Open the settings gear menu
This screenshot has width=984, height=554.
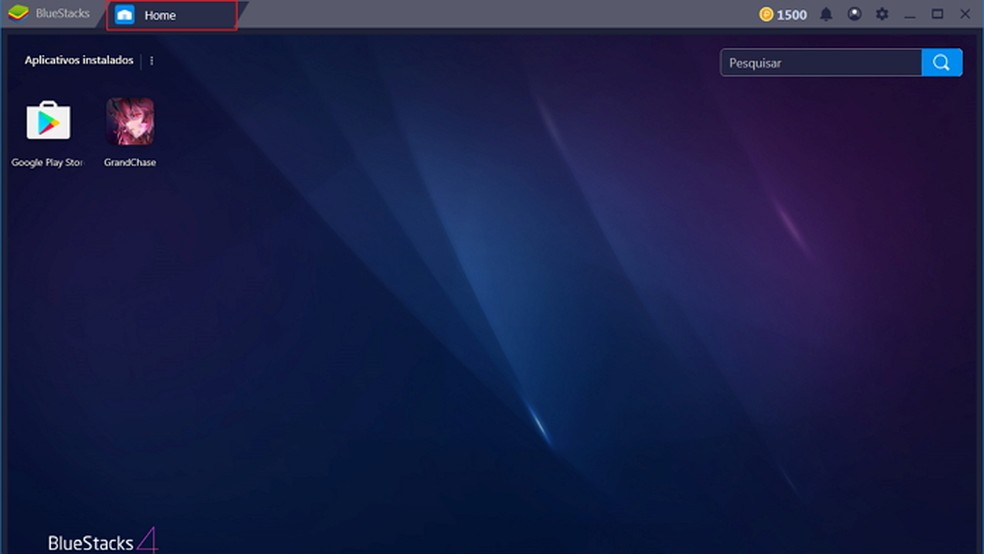tap(882, 14)
